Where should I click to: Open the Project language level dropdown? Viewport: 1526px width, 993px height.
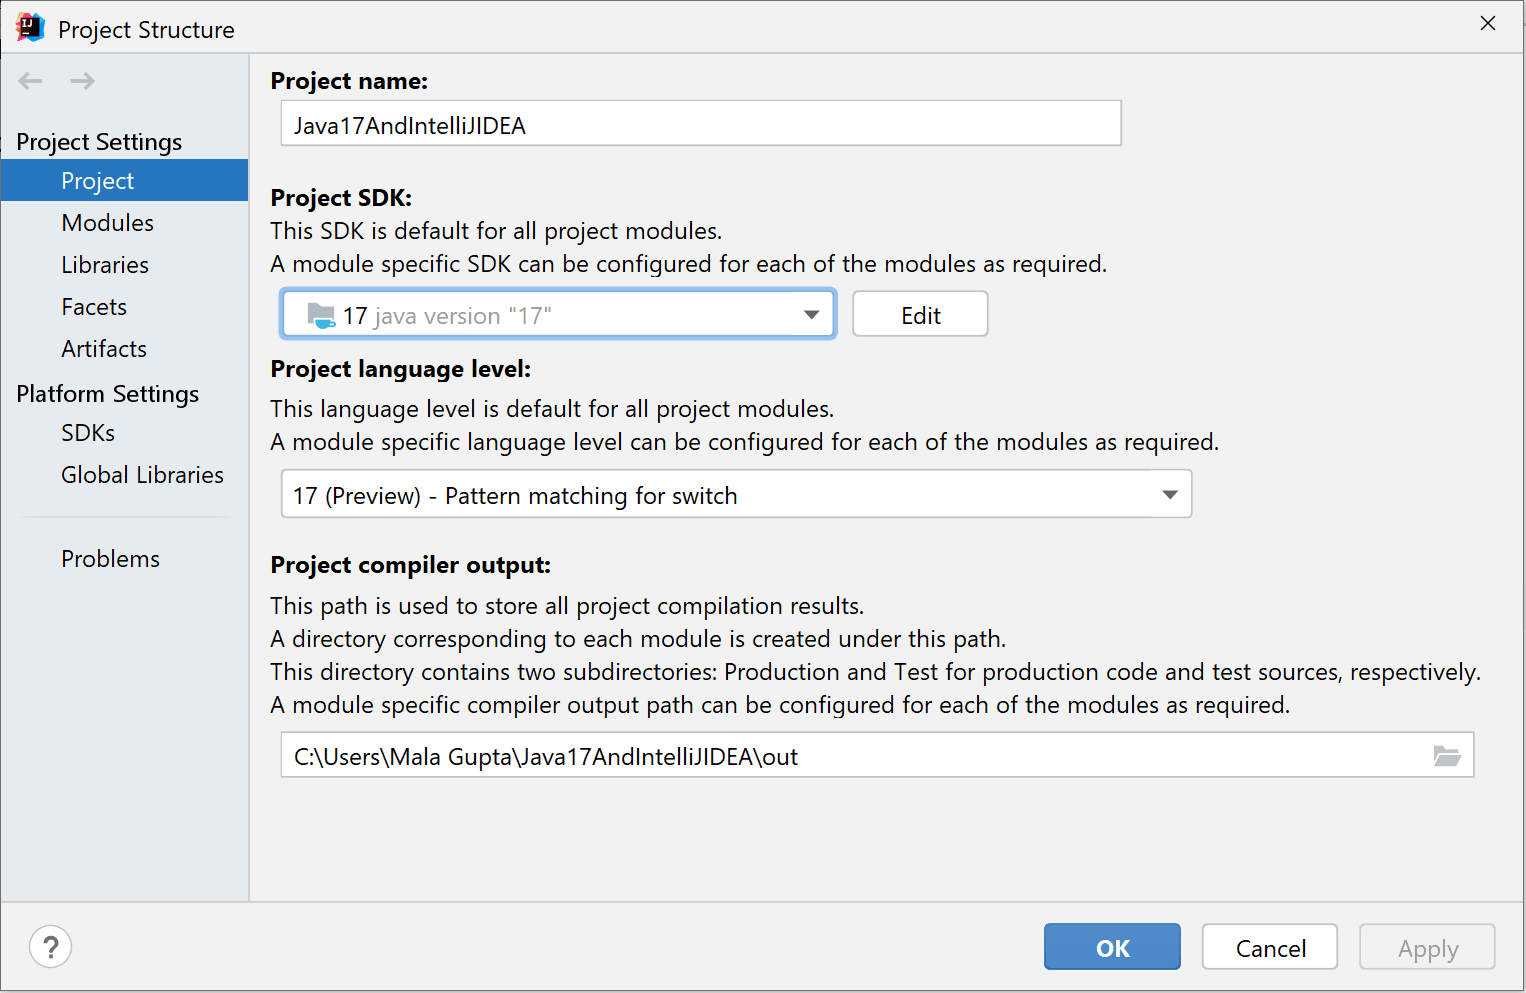(x=1169, y=493)
